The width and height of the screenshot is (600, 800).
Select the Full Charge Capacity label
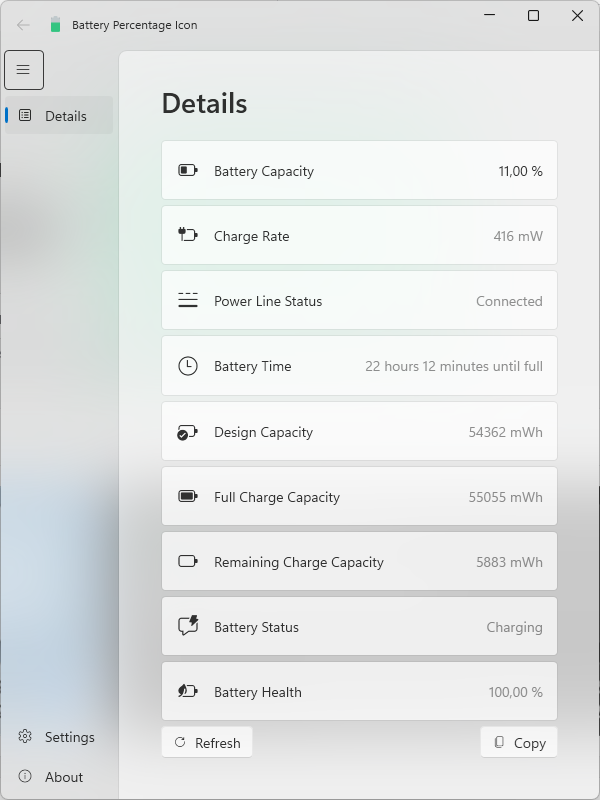(x=277, y=497)
